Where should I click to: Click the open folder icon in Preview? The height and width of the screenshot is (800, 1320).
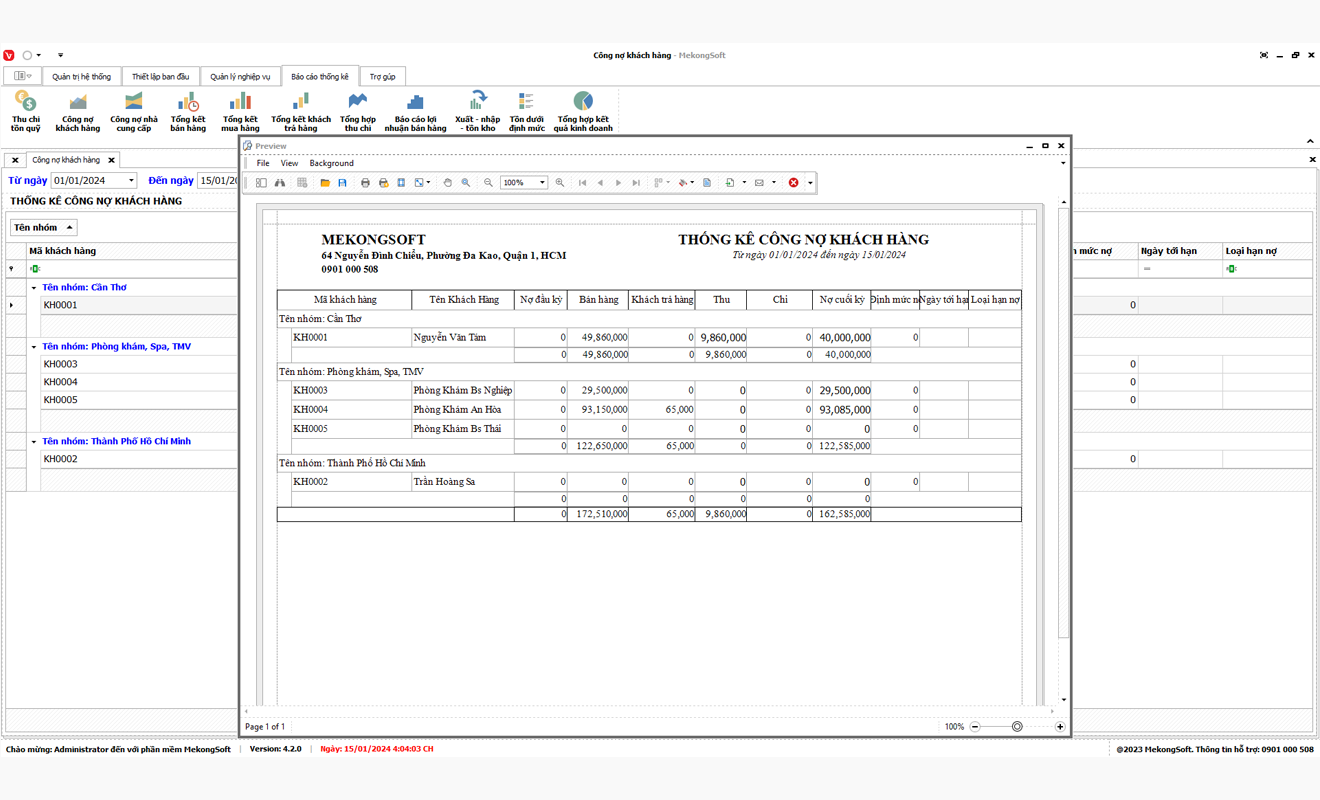pyautogui.click(x=325, y=183)
